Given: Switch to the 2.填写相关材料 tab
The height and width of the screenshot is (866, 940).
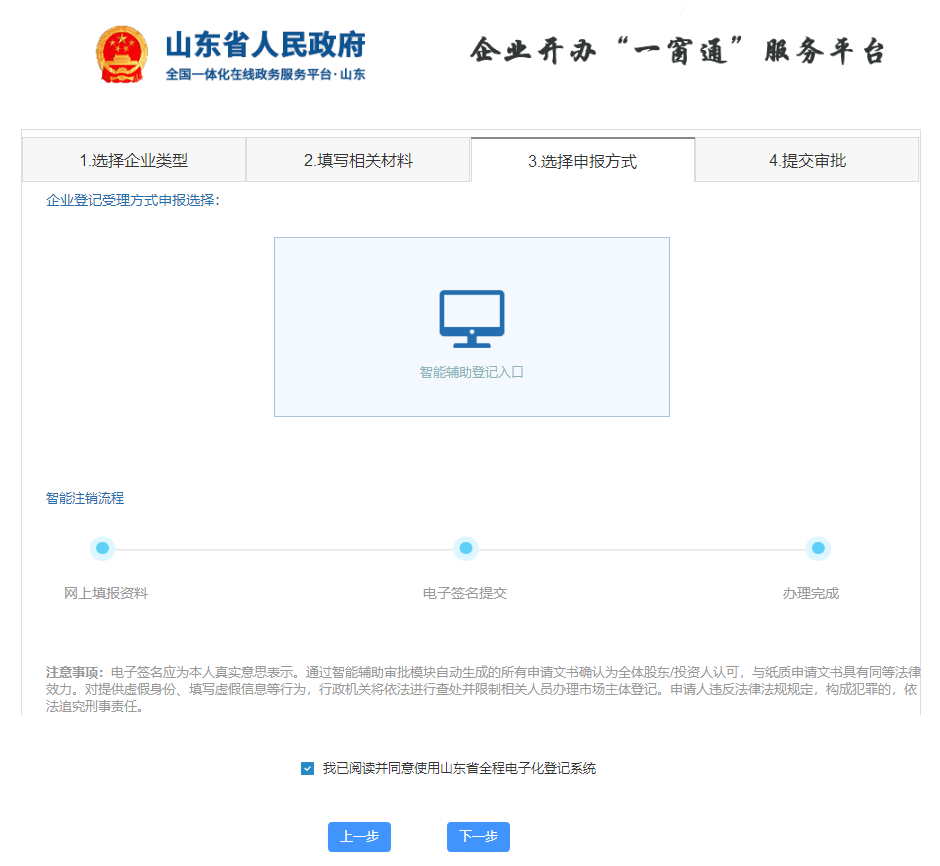Looking at the screenshot, I should (358, 160).
